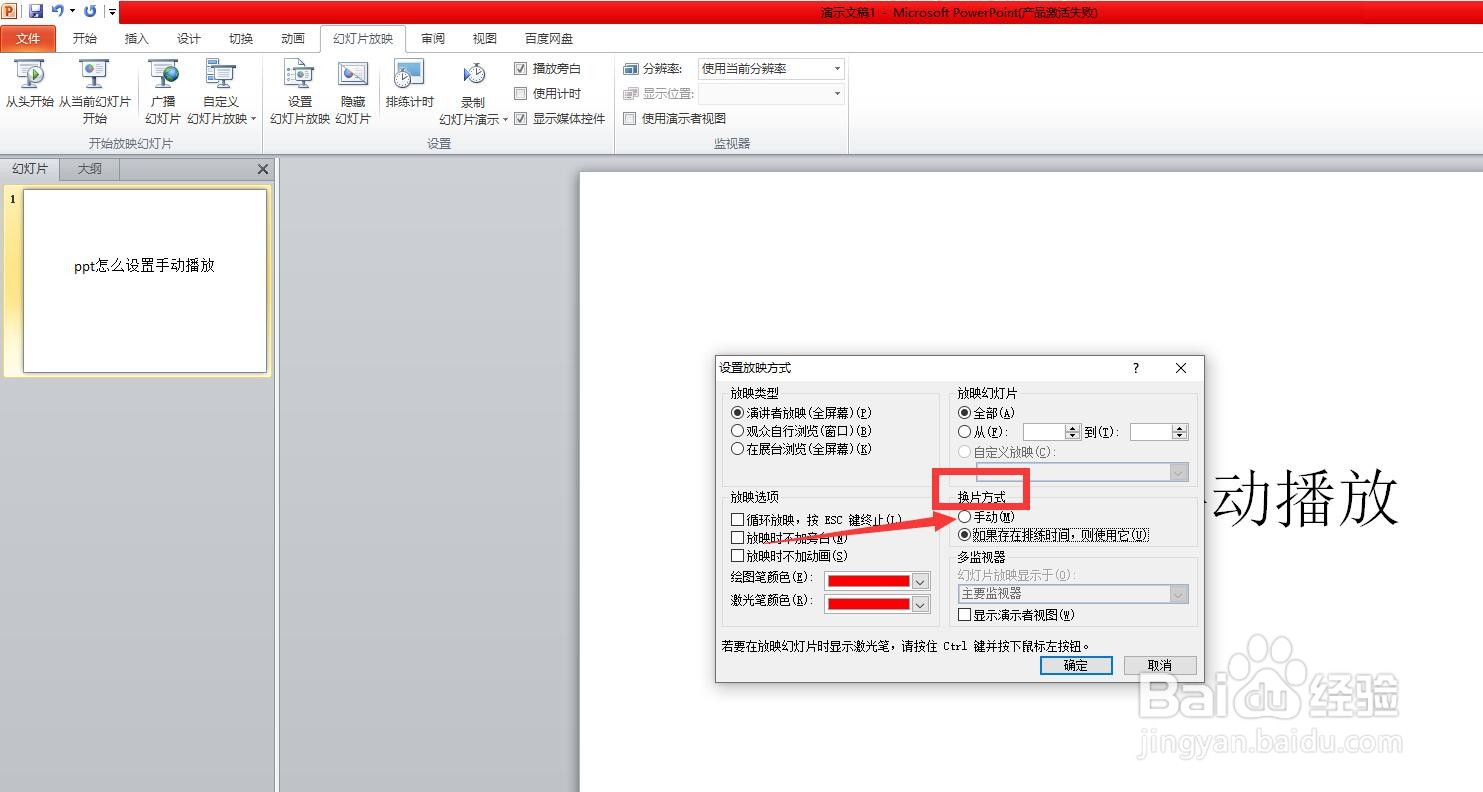
Task: Click the Undo icon in Quick Access Toolbar
Action: pyautogui.click(x=57, y=10)
